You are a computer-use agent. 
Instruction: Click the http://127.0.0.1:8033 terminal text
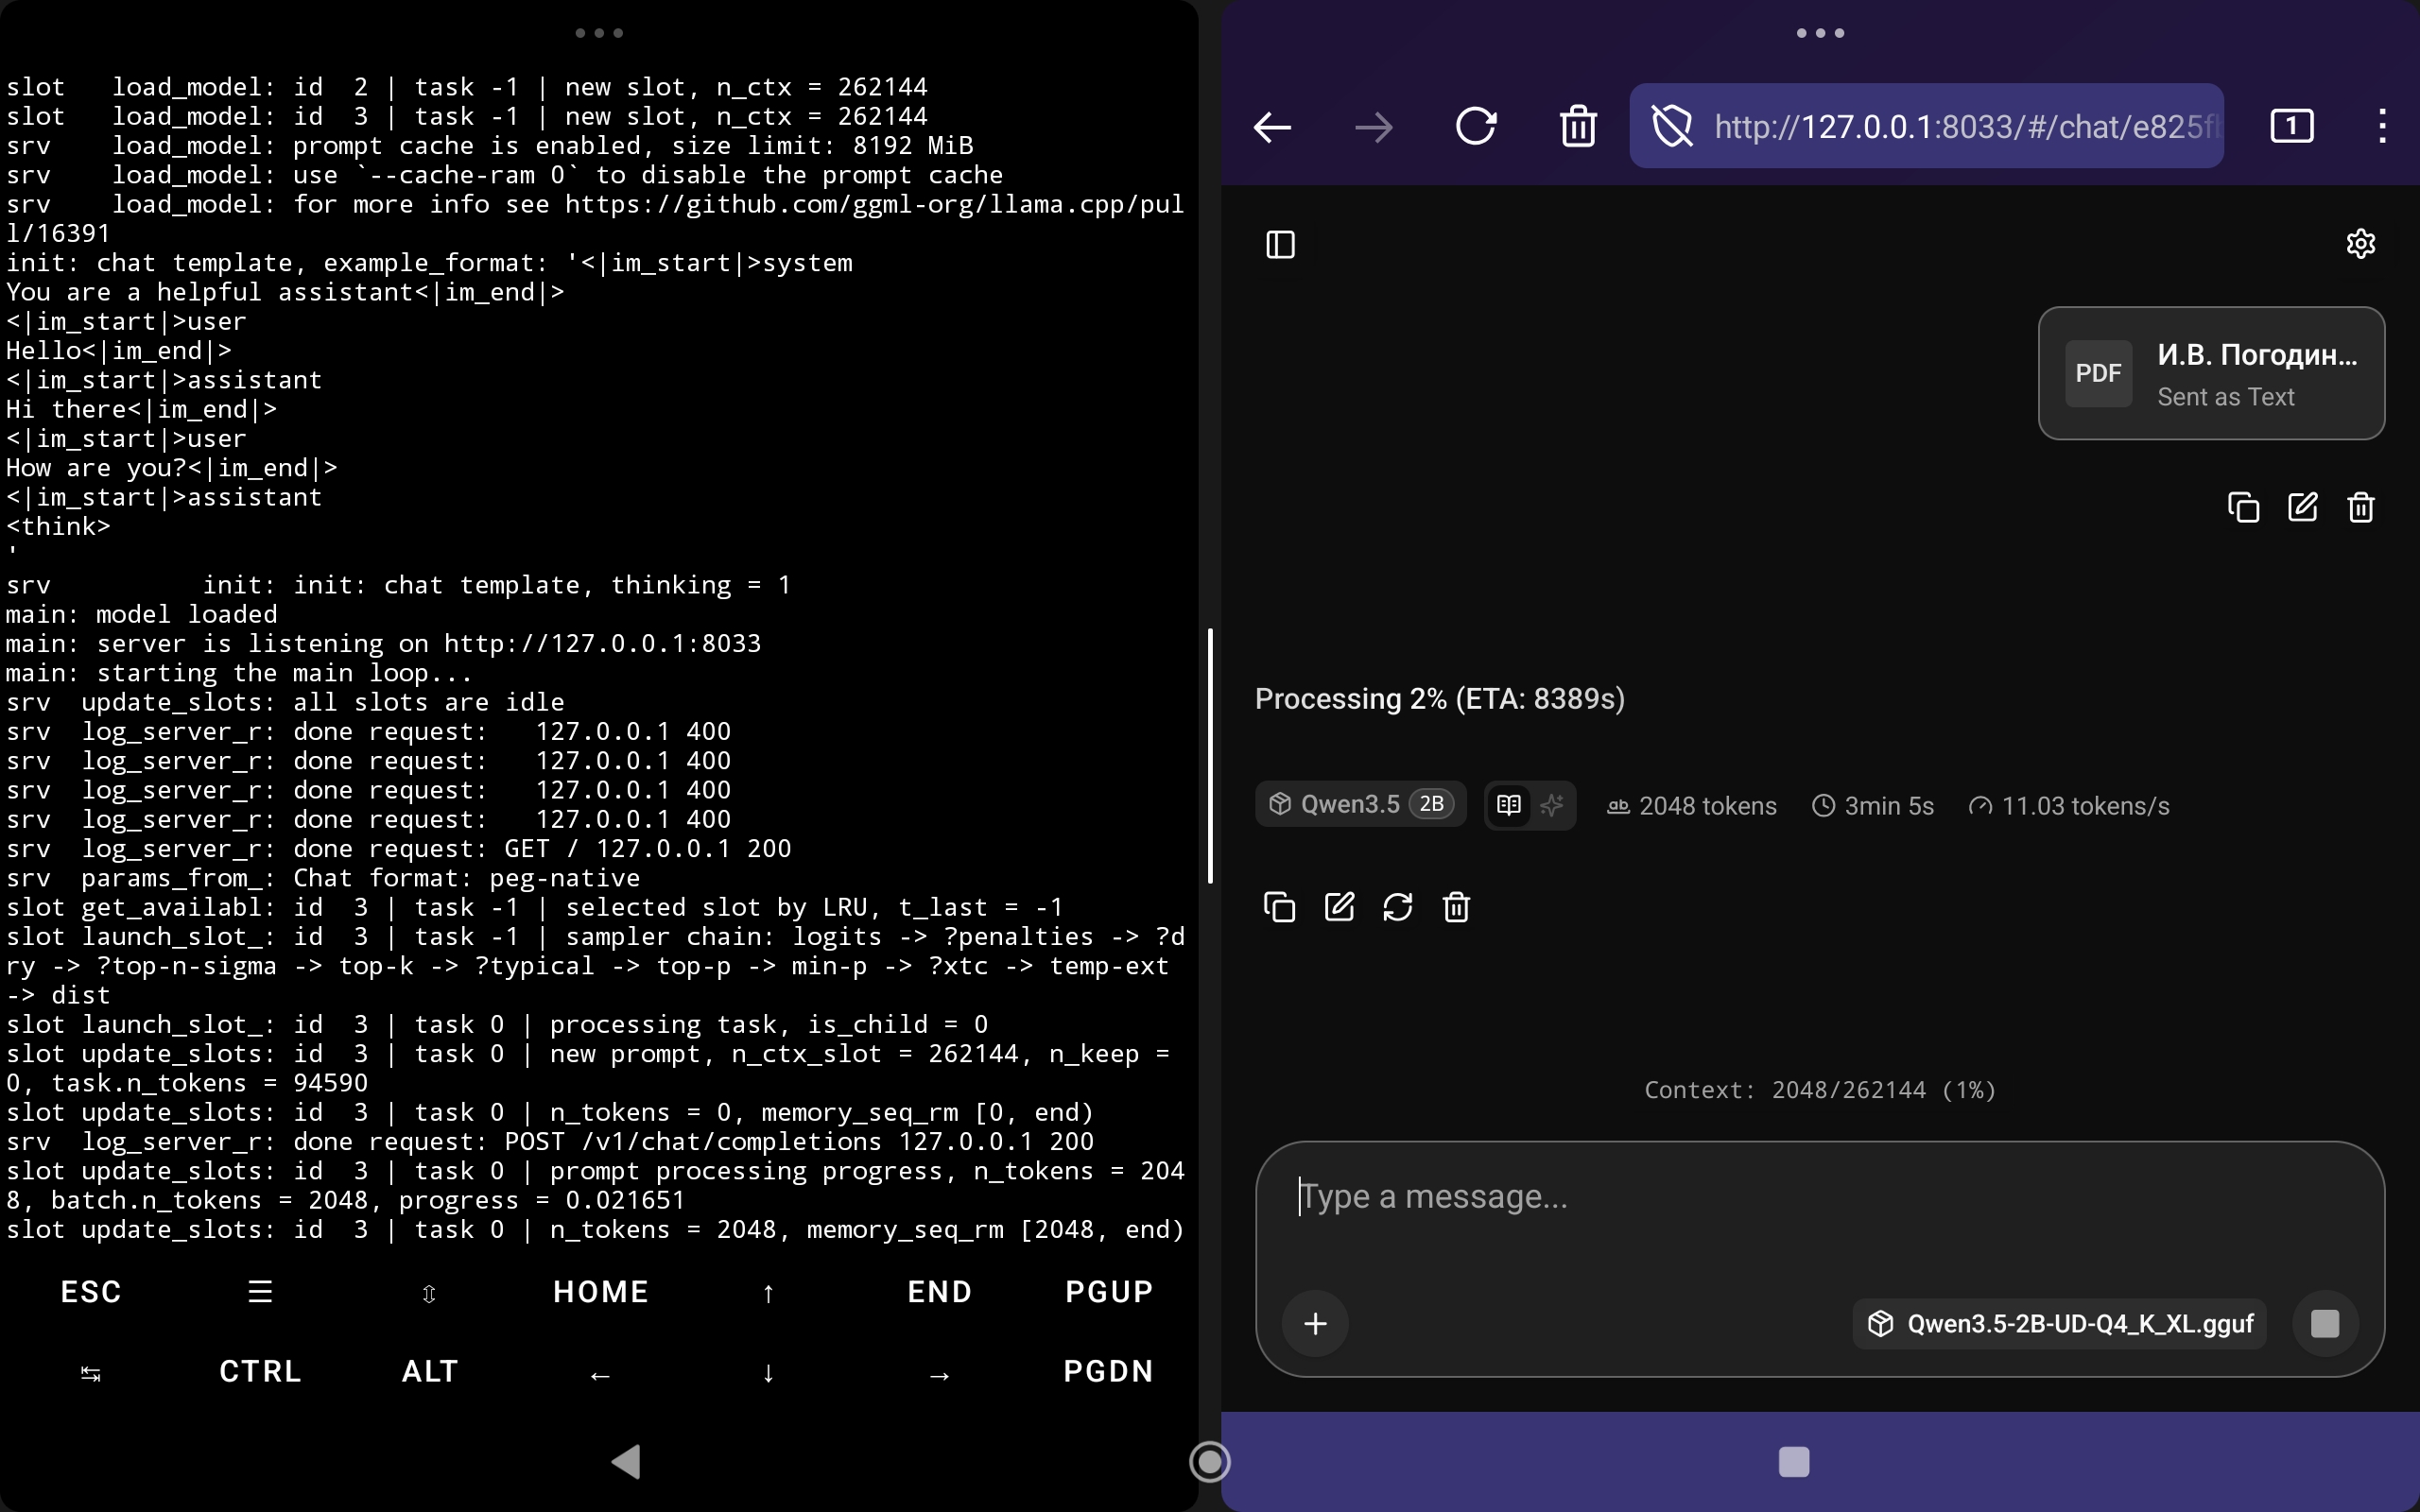point(603,643)
